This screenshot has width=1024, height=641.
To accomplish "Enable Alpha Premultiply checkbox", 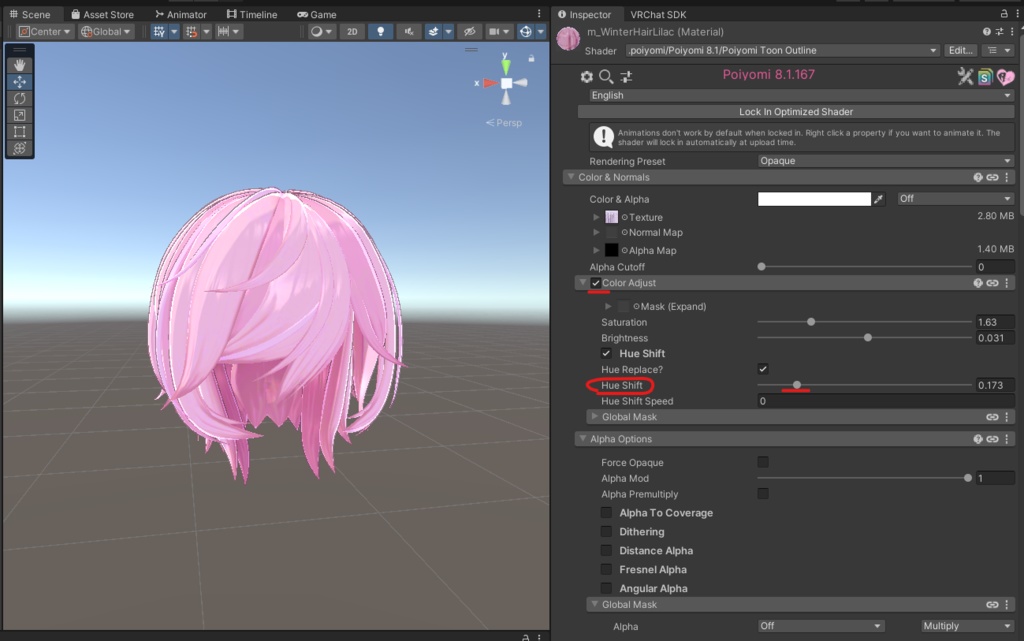I will [x=763, y=493].
